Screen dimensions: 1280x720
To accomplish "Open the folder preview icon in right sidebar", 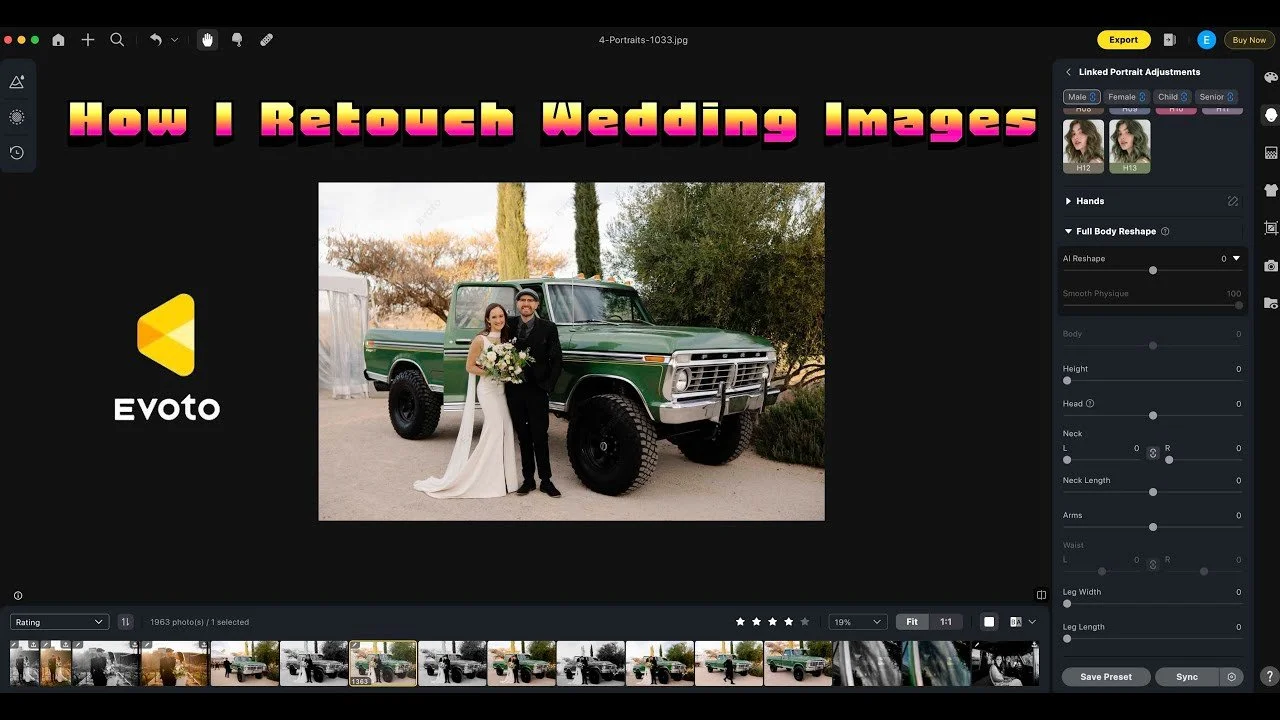I will pos(1271,303).
